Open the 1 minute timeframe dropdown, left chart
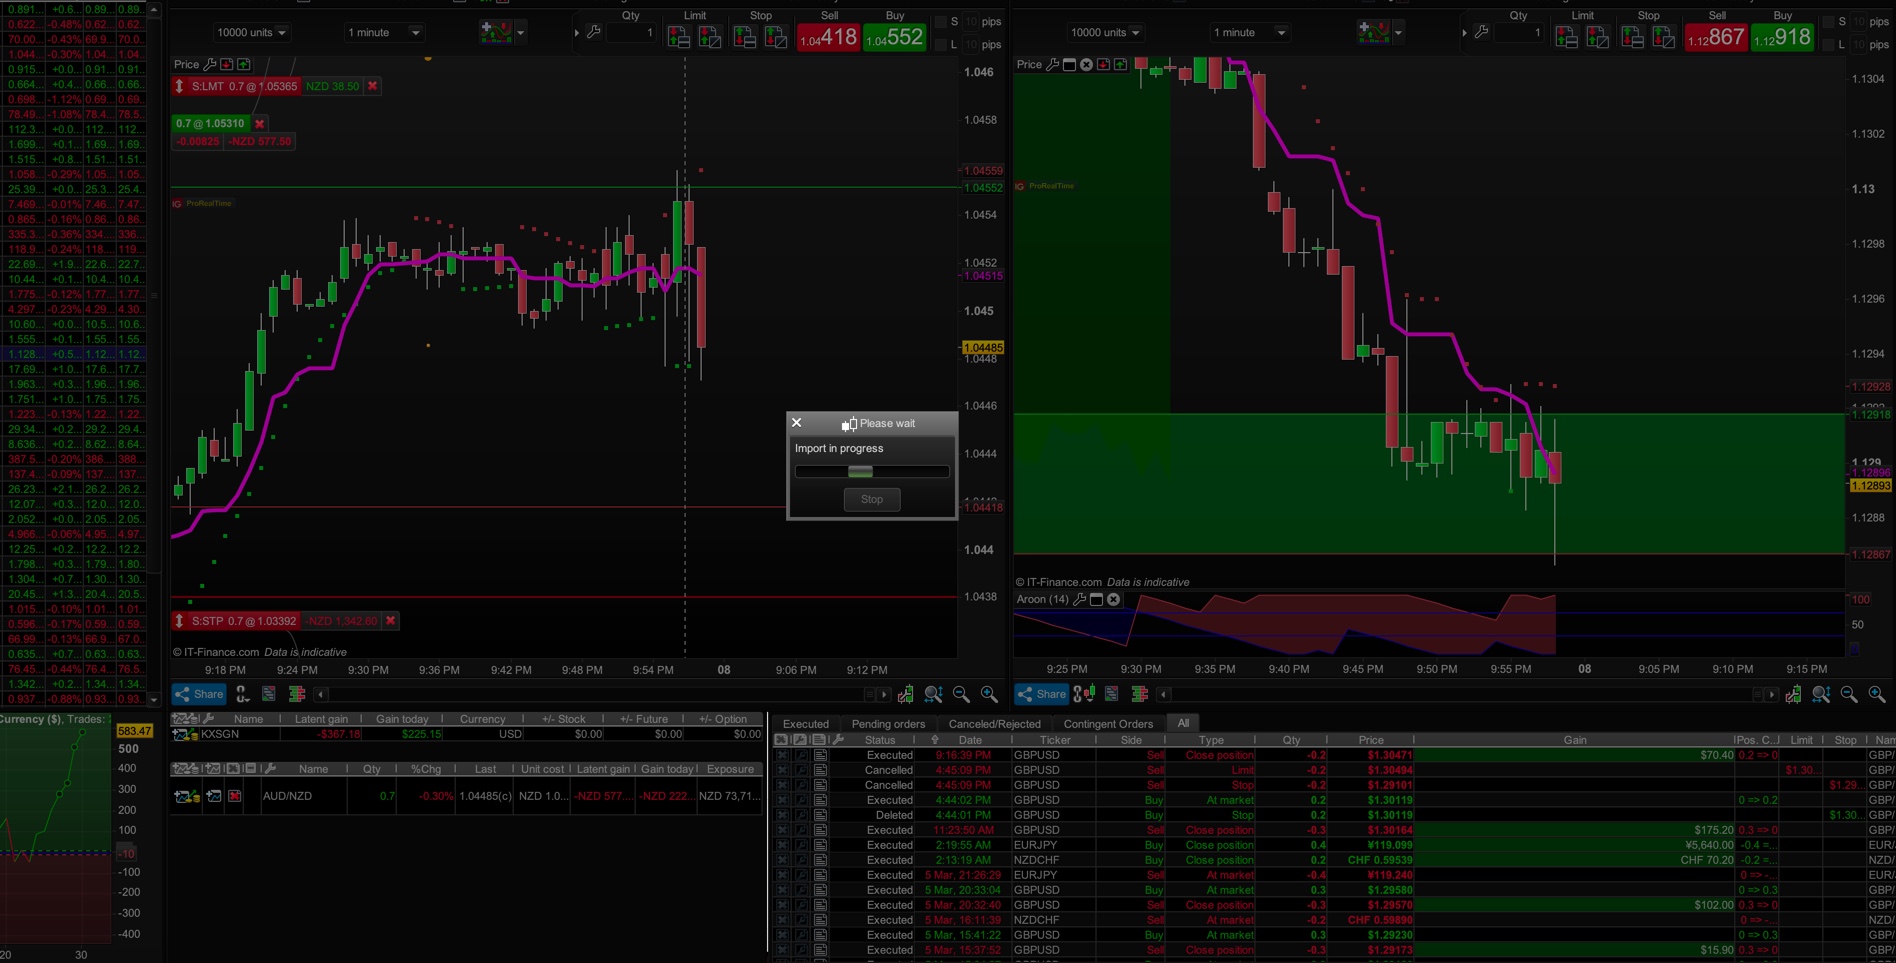This screenshot has width=1896, height=963. pyautogui.click(x=383, y=33)
